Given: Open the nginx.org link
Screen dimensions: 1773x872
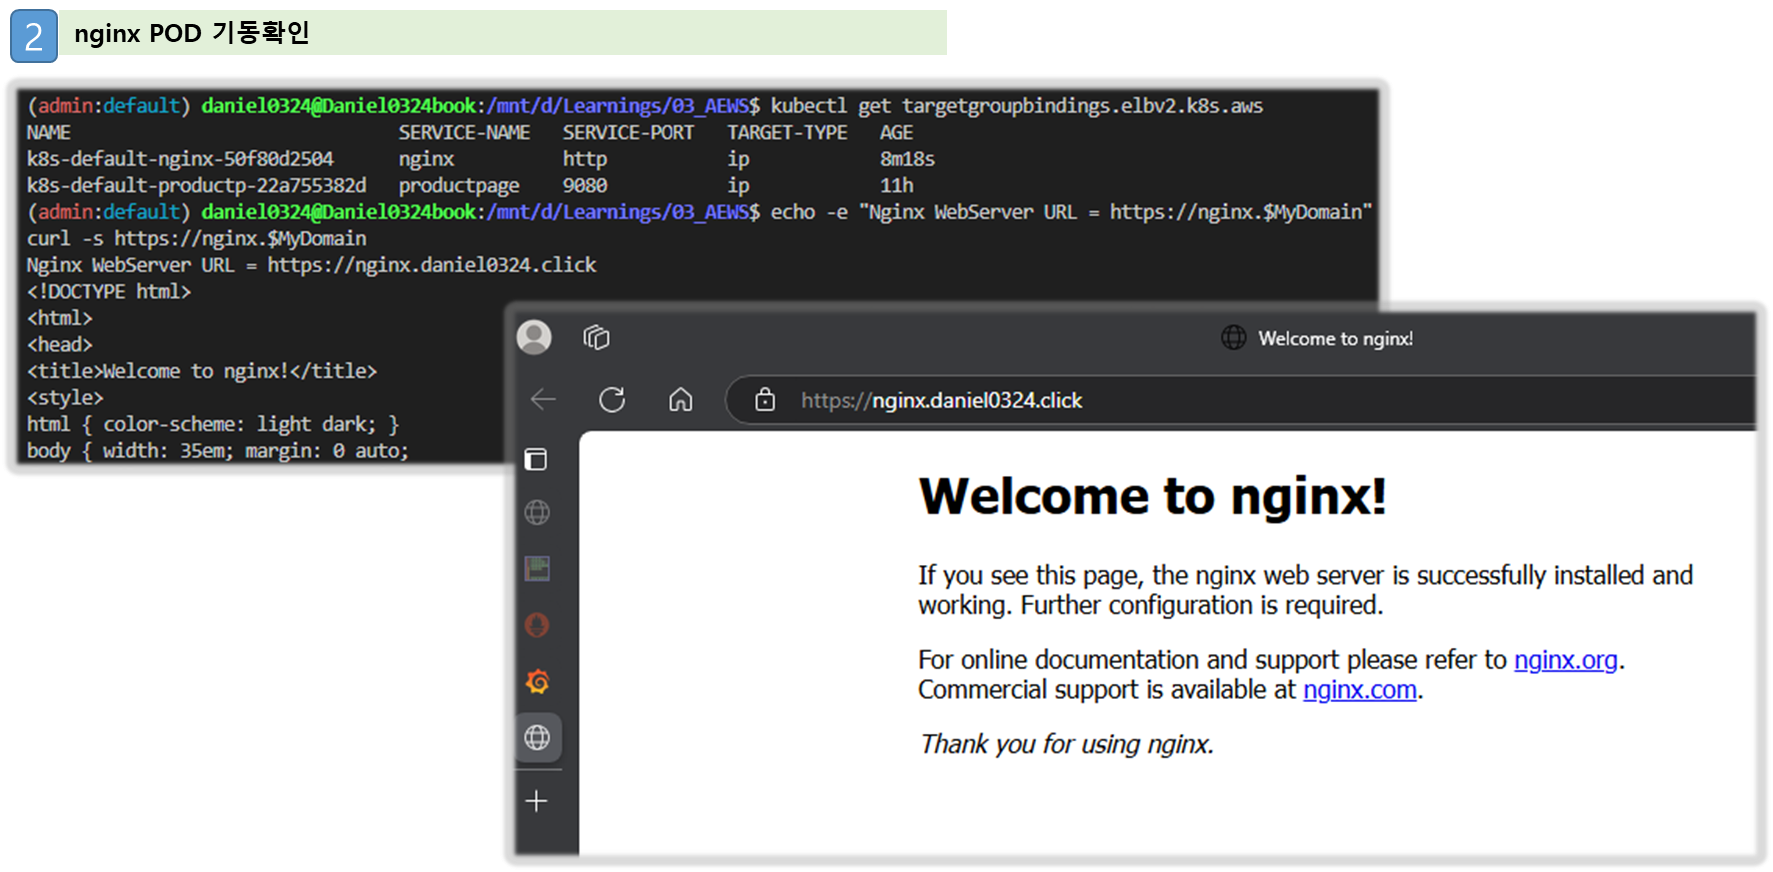Looking at the screenshot, I should 1565,660.
